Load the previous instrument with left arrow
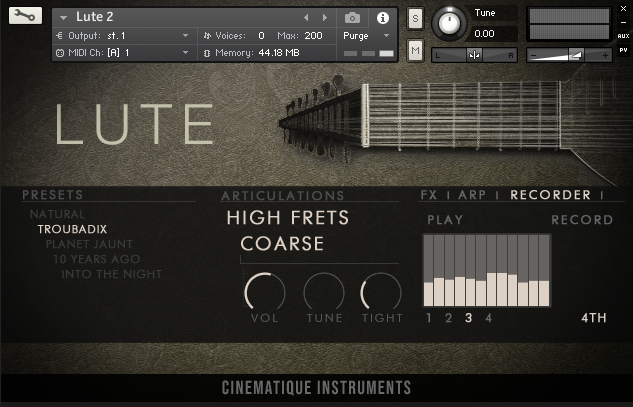Image resolution: width=633 pixels, height=407 pixels. [306, 17]
